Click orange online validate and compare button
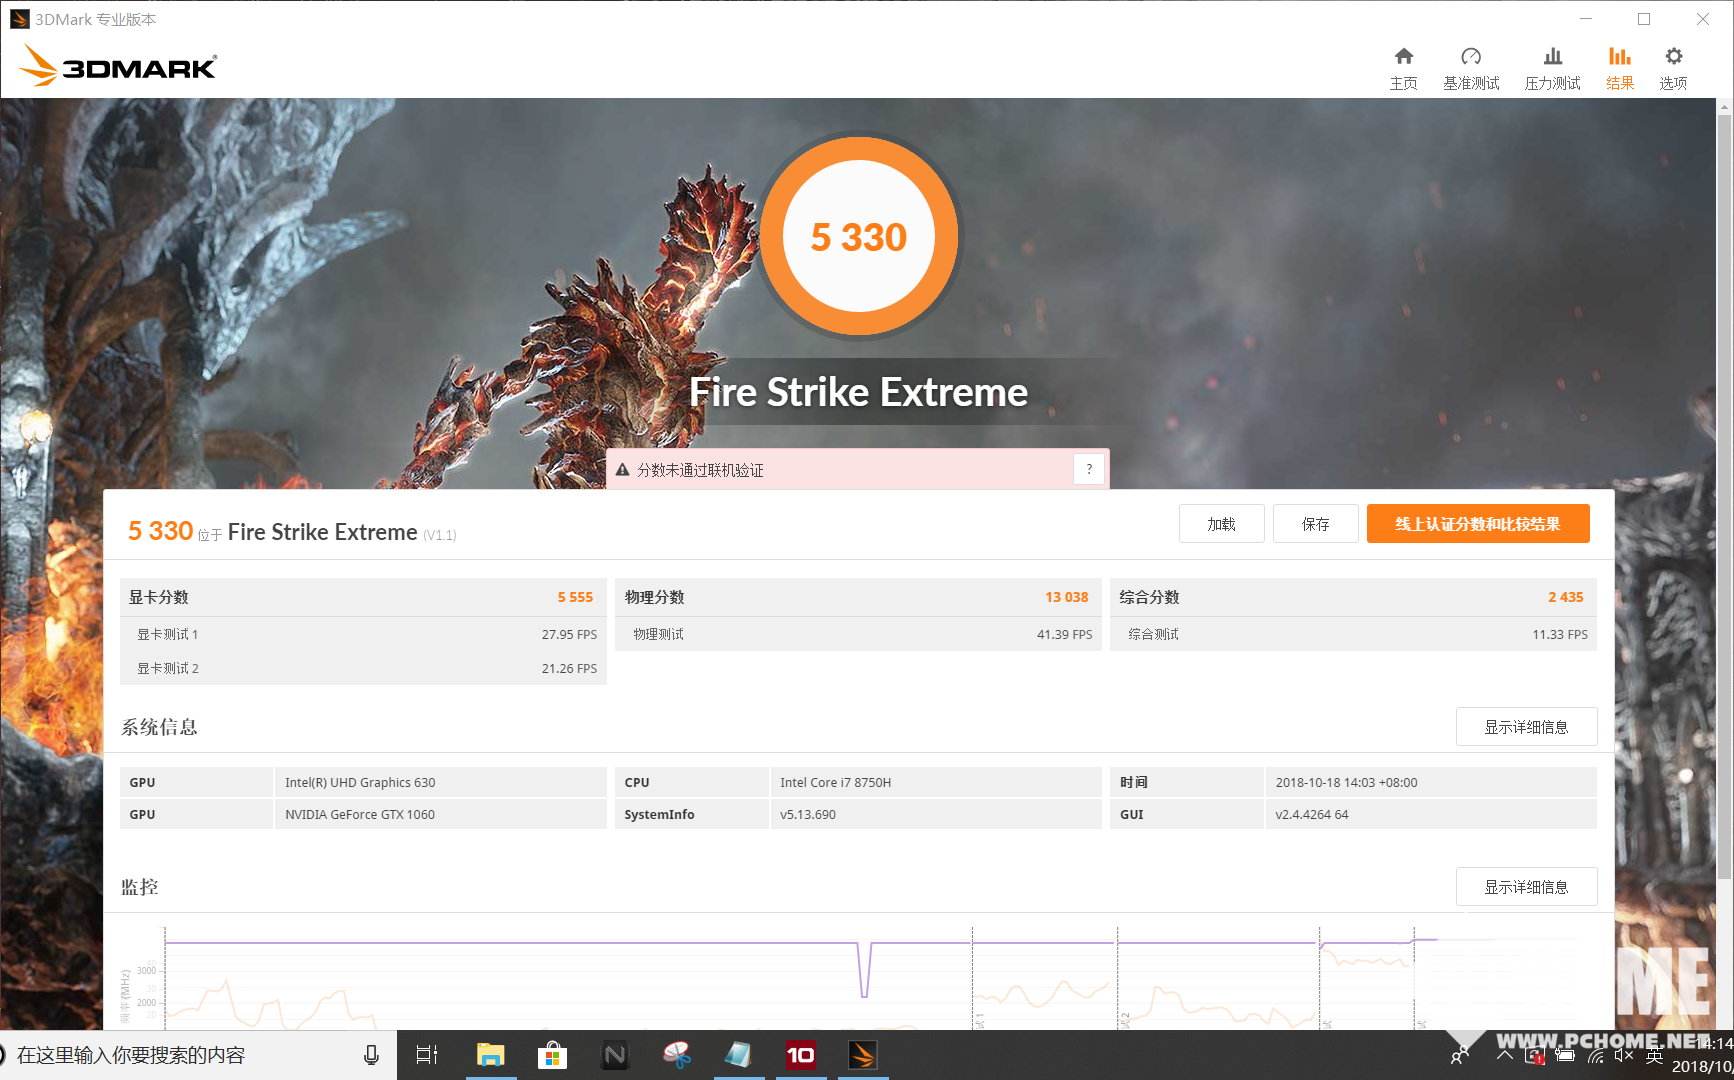 1477,524
